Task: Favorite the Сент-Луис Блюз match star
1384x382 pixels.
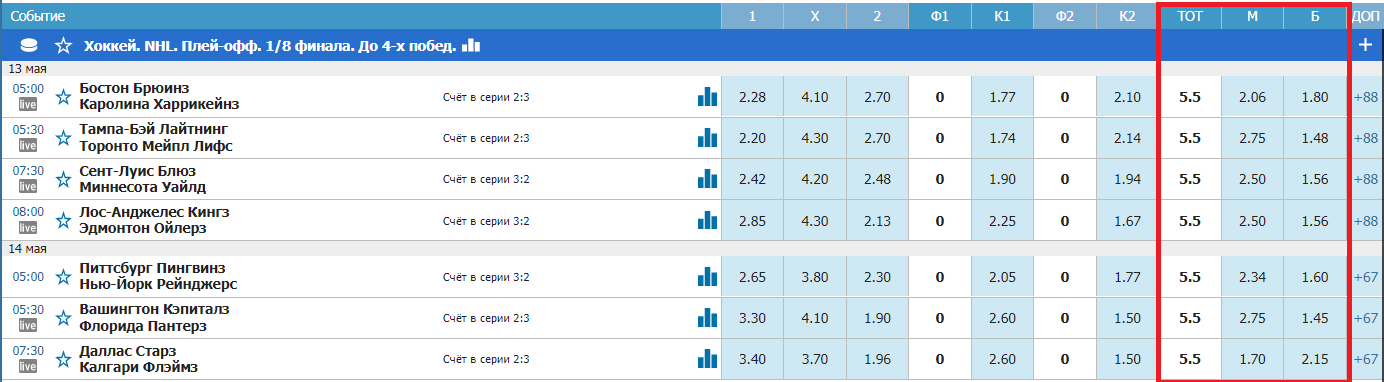Action: pyautogui.click(x=65, y=179)
